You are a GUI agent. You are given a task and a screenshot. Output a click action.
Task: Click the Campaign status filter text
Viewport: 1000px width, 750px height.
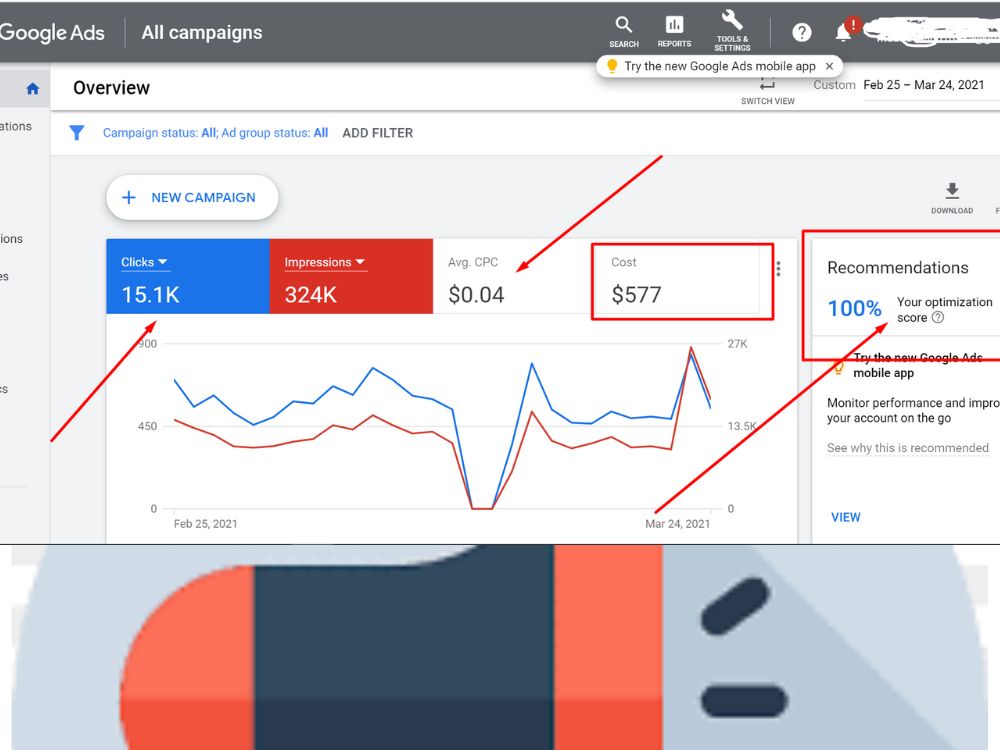point(216,133)
